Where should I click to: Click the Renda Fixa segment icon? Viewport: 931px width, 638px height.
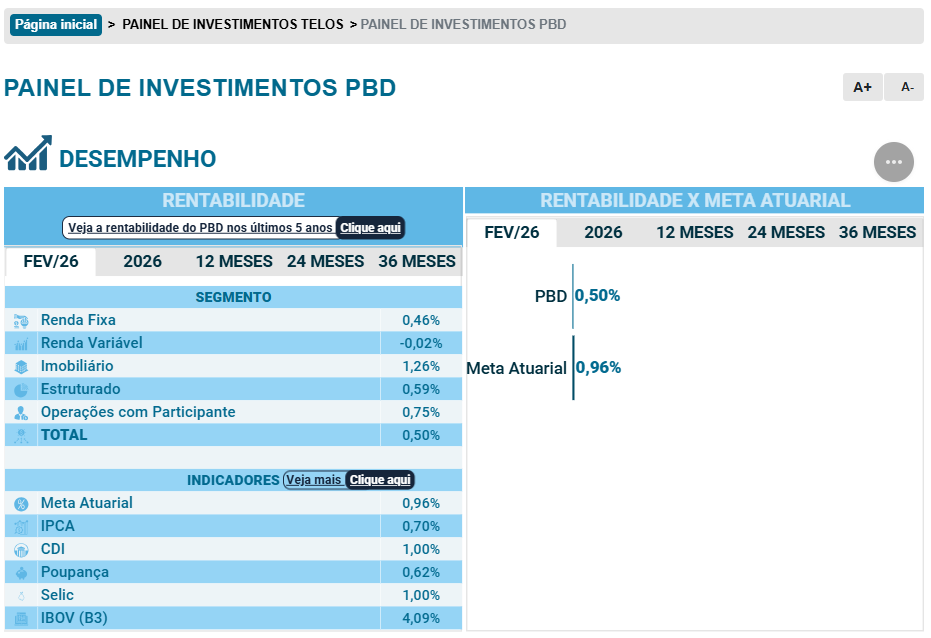[21, 321]
